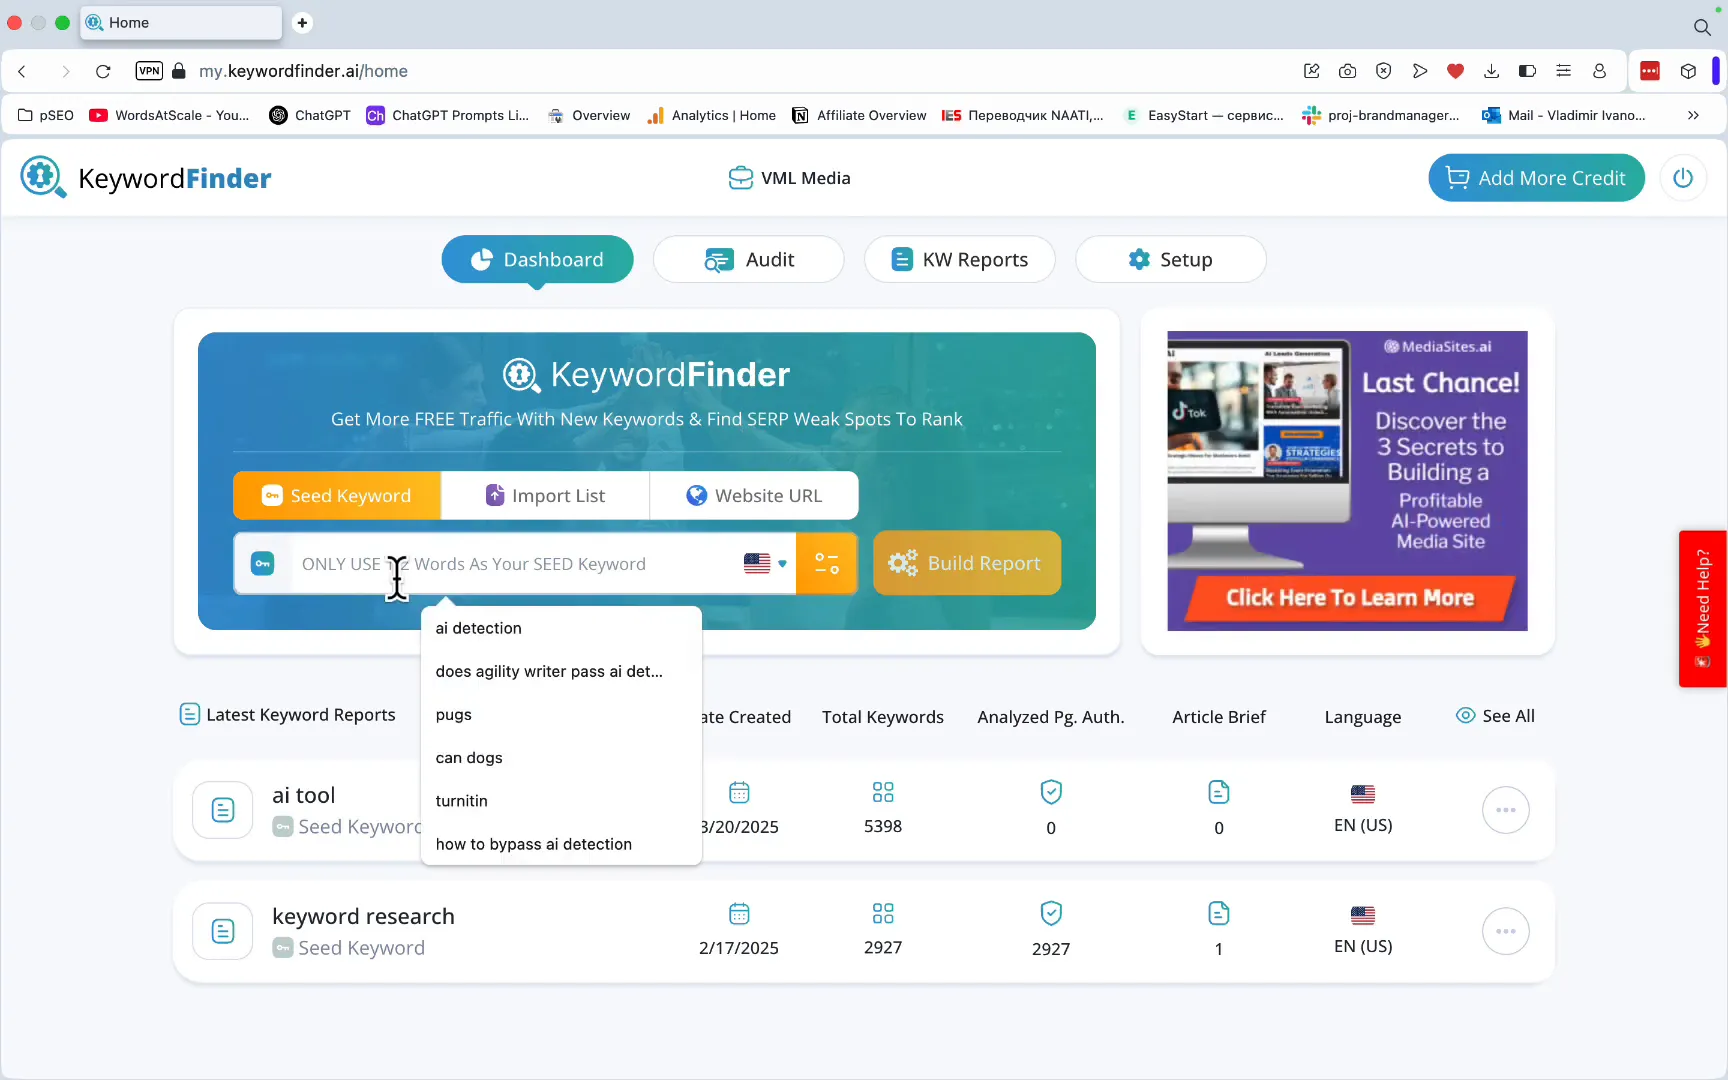Click See All reports link
Screen dimensions: 1728x1080
pyautogui.click(x=1495, y=716)
